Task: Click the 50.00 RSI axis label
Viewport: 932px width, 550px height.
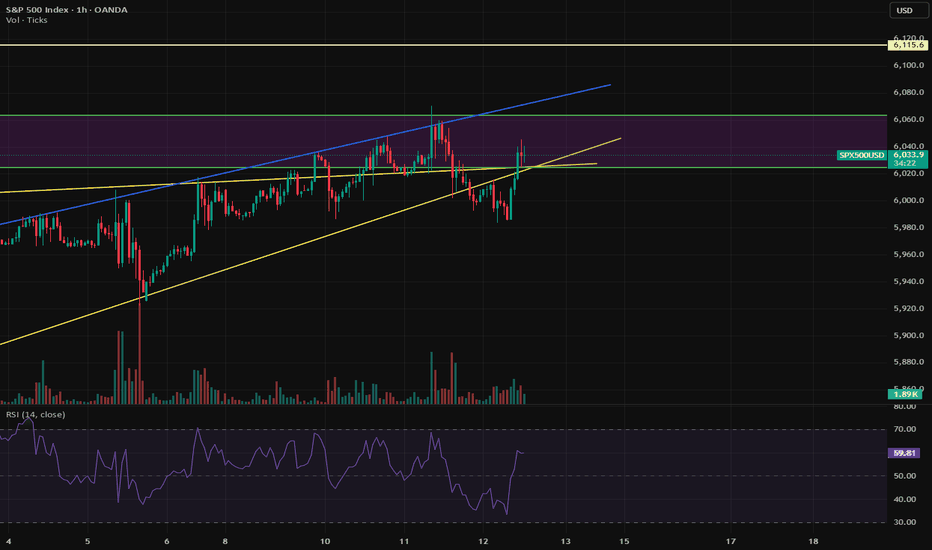Action: pyautogui.click(x=905, y=476)
